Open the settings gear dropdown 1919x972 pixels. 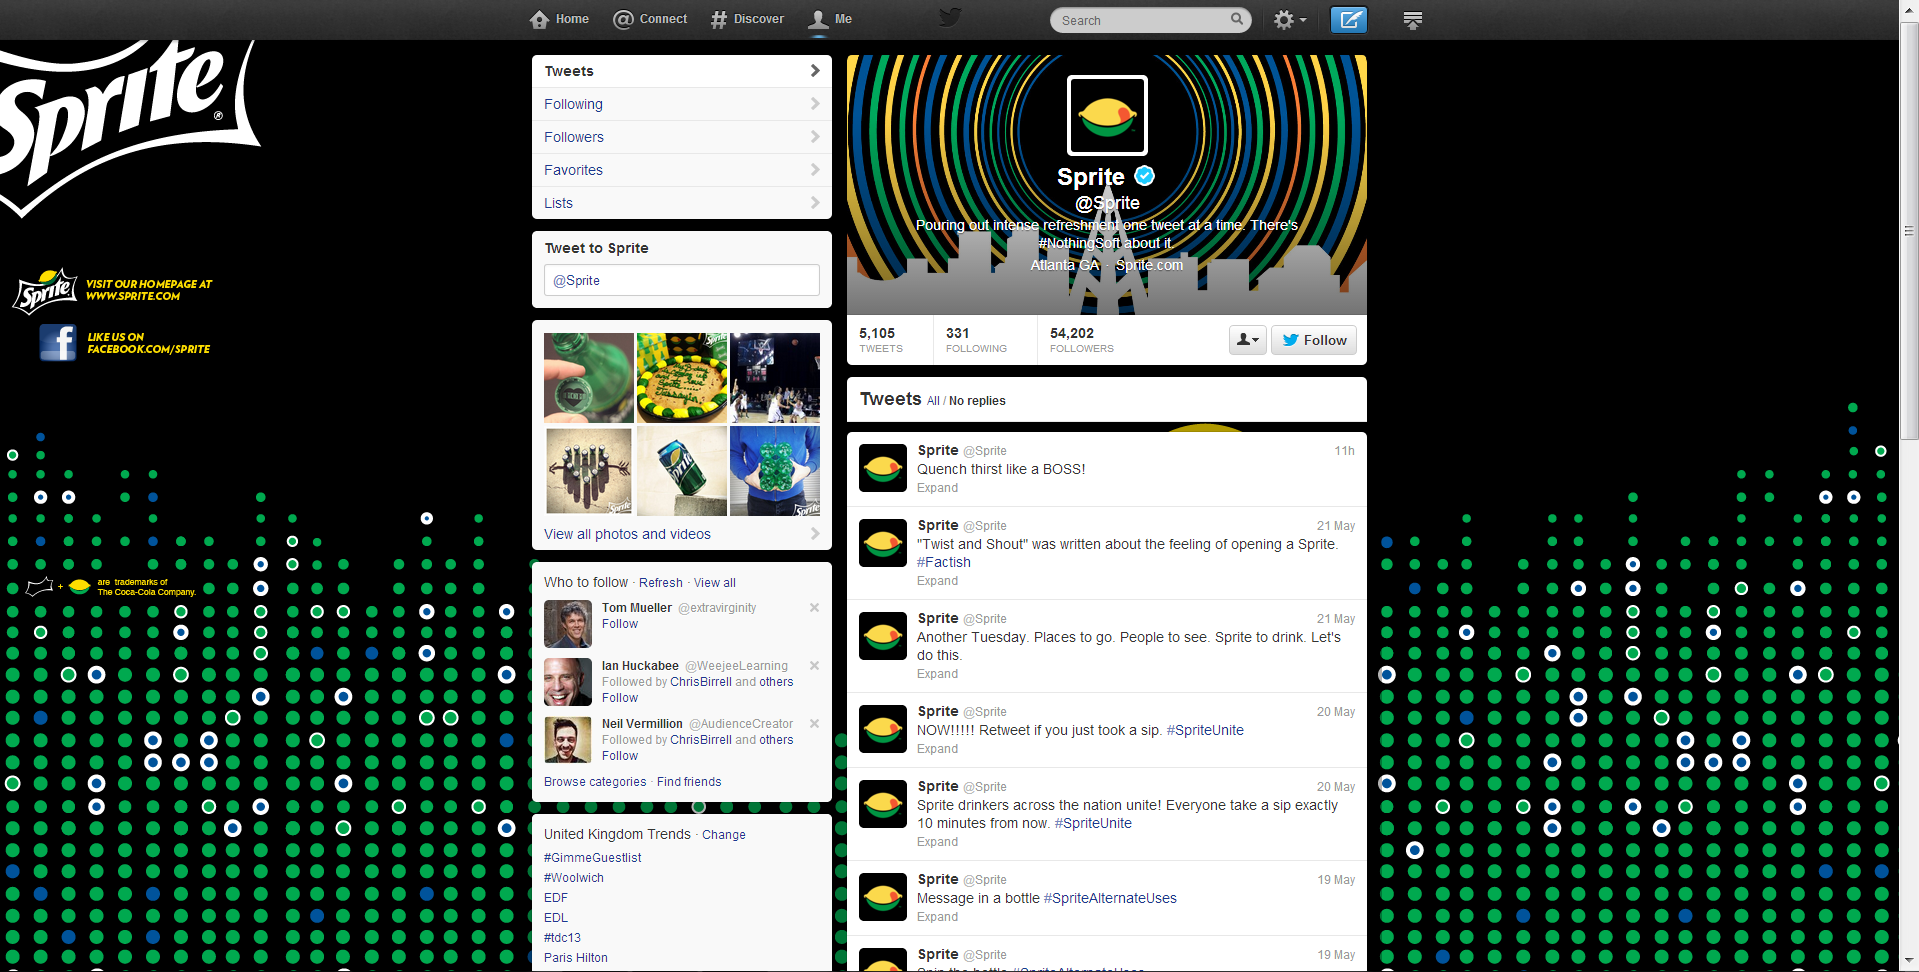[x=1289, y=20]
